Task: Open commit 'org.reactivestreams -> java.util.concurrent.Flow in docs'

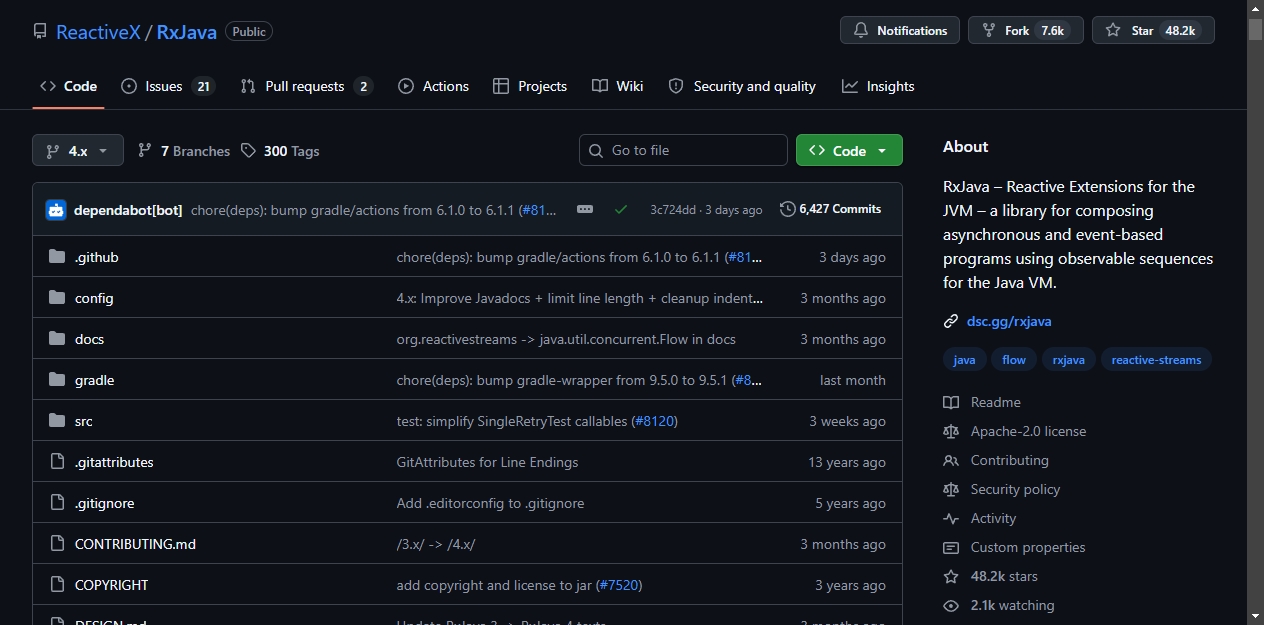Action: pyautogui.click(x=566, y=339)
